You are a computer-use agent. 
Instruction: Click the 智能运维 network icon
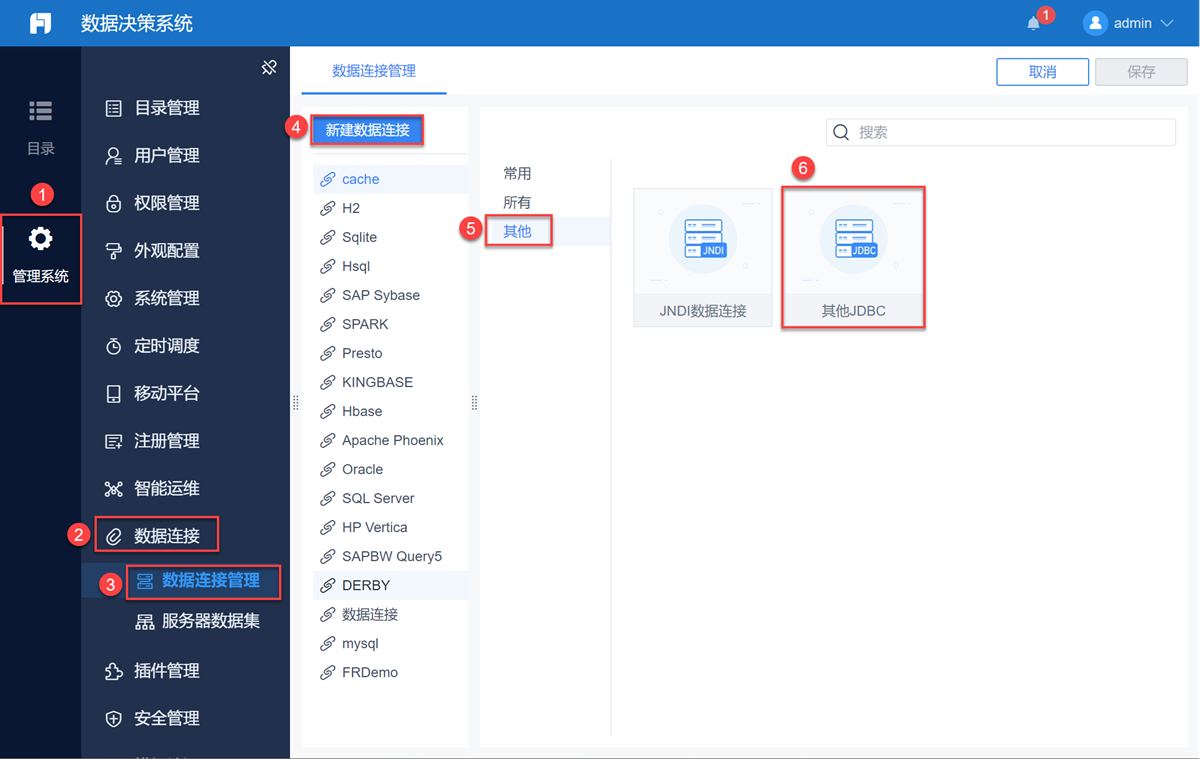[x=113, y=489]
